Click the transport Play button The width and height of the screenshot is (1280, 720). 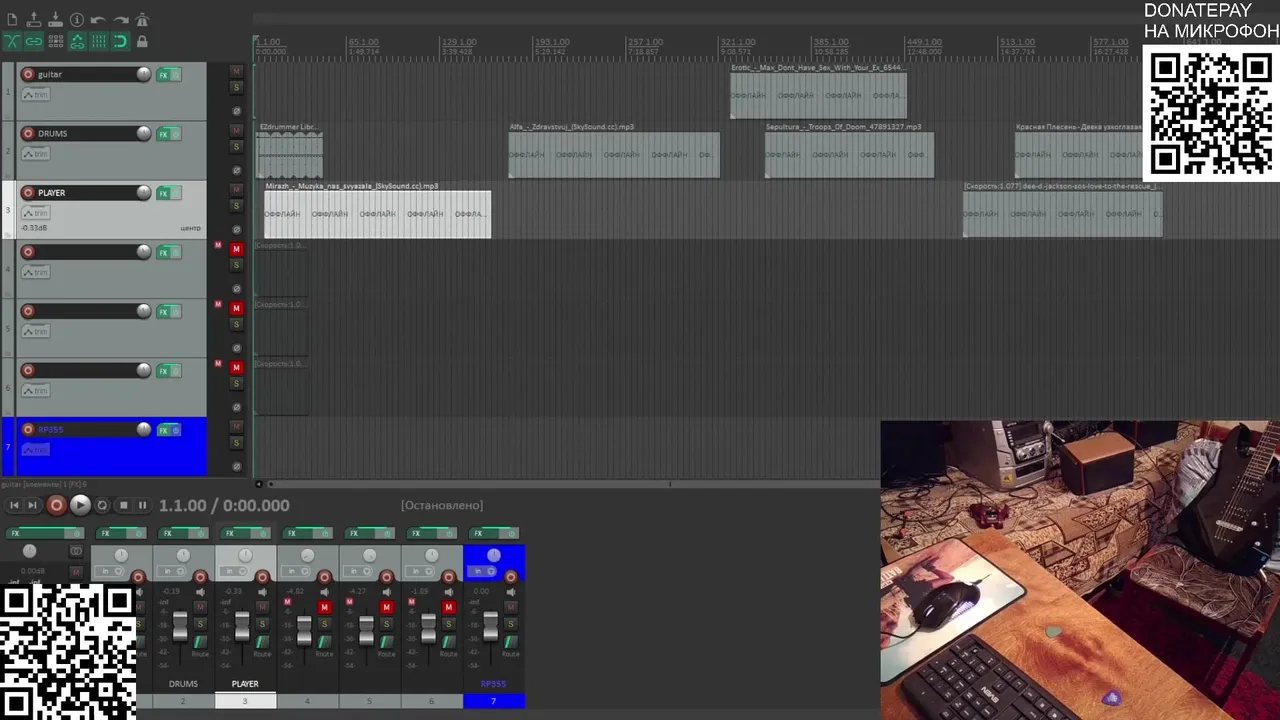(80, 505)
